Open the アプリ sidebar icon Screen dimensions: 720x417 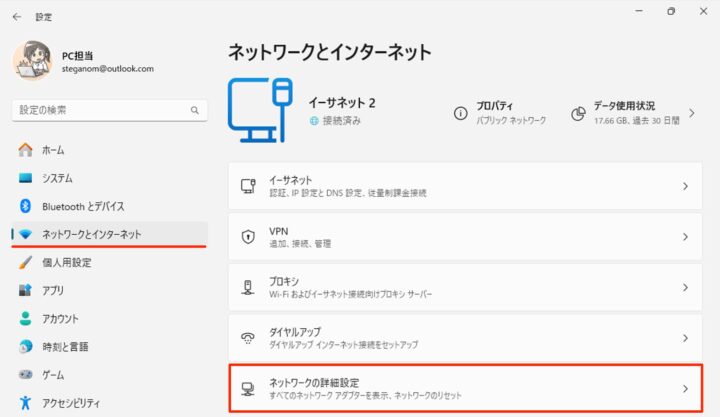(x=25, y=290)
